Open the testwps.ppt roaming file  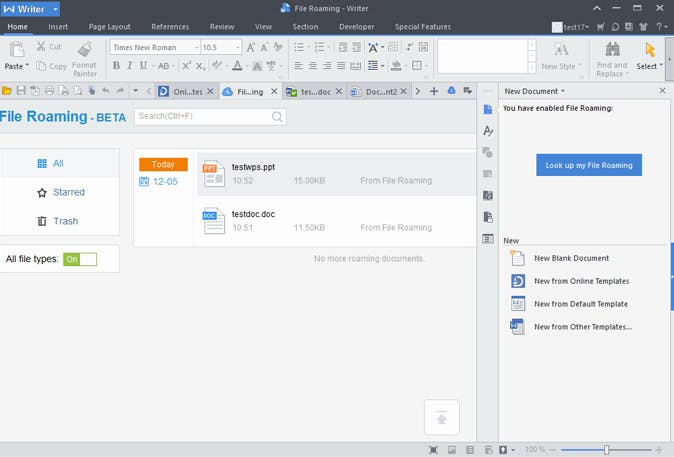click(336, 174)
